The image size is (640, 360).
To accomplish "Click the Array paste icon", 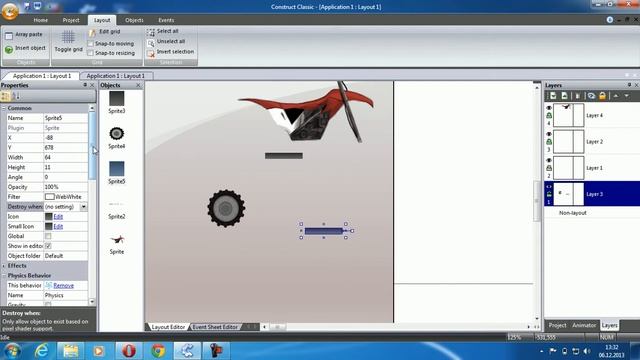I will (x=9, y=36).
